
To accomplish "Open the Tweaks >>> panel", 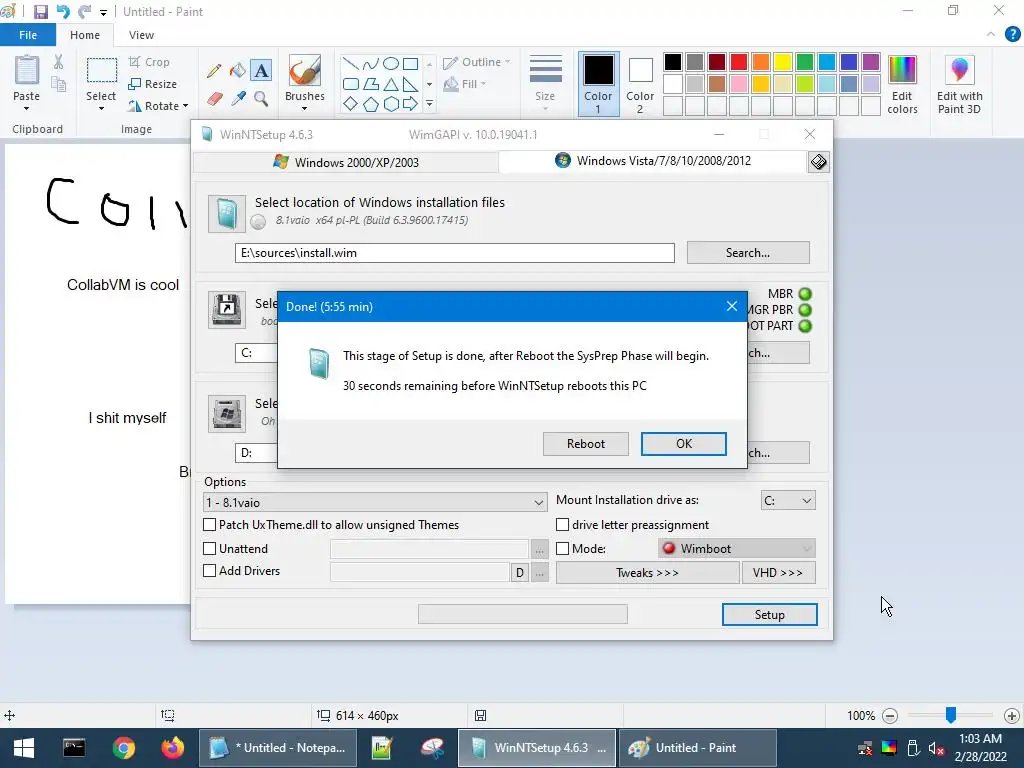I will click(647, 573).
